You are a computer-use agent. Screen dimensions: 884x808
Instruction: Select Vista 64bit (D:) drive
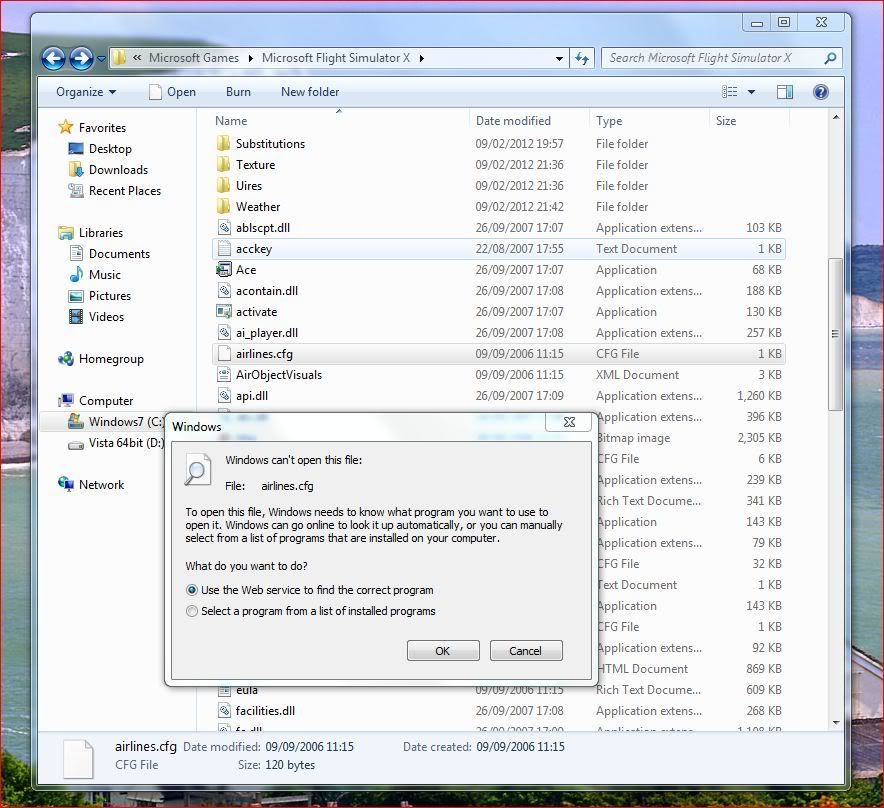tap(116, 443)
